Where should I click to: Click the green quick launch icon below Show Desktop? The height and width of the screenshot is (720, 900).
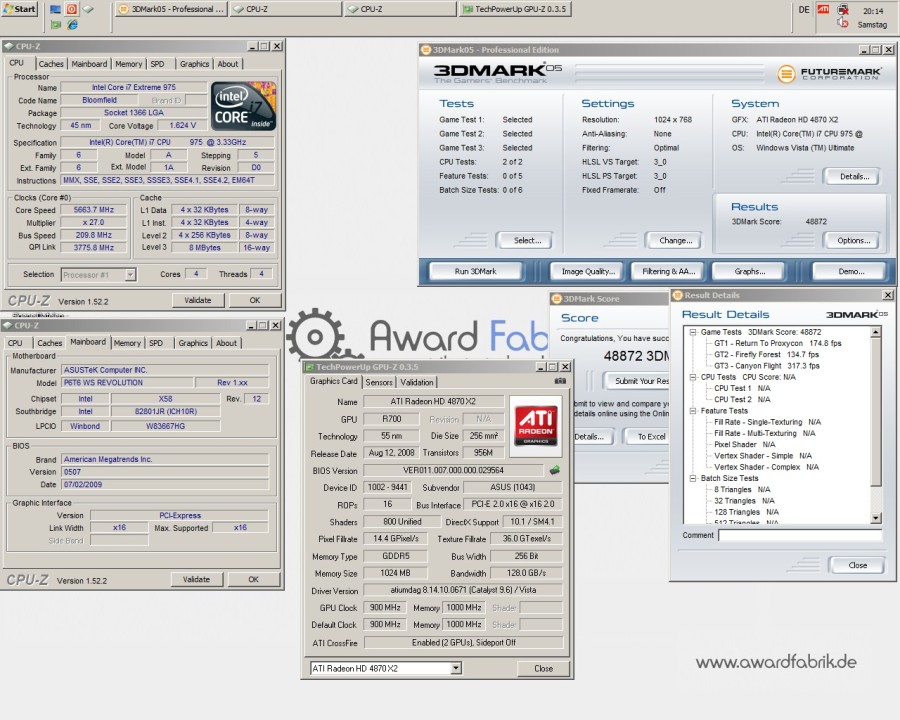click(56, 25)
